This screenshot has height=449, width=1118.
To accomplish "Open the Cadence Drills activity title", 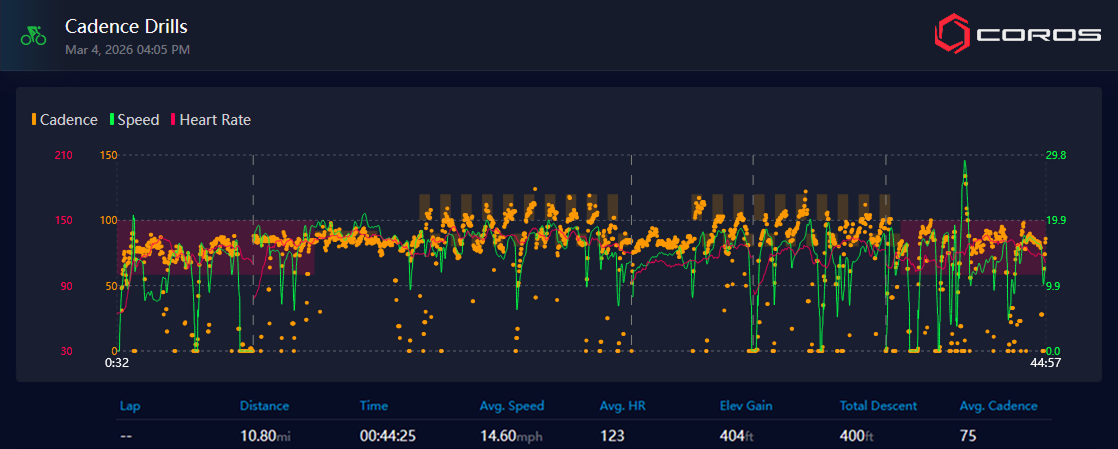I will coord(126,26).
